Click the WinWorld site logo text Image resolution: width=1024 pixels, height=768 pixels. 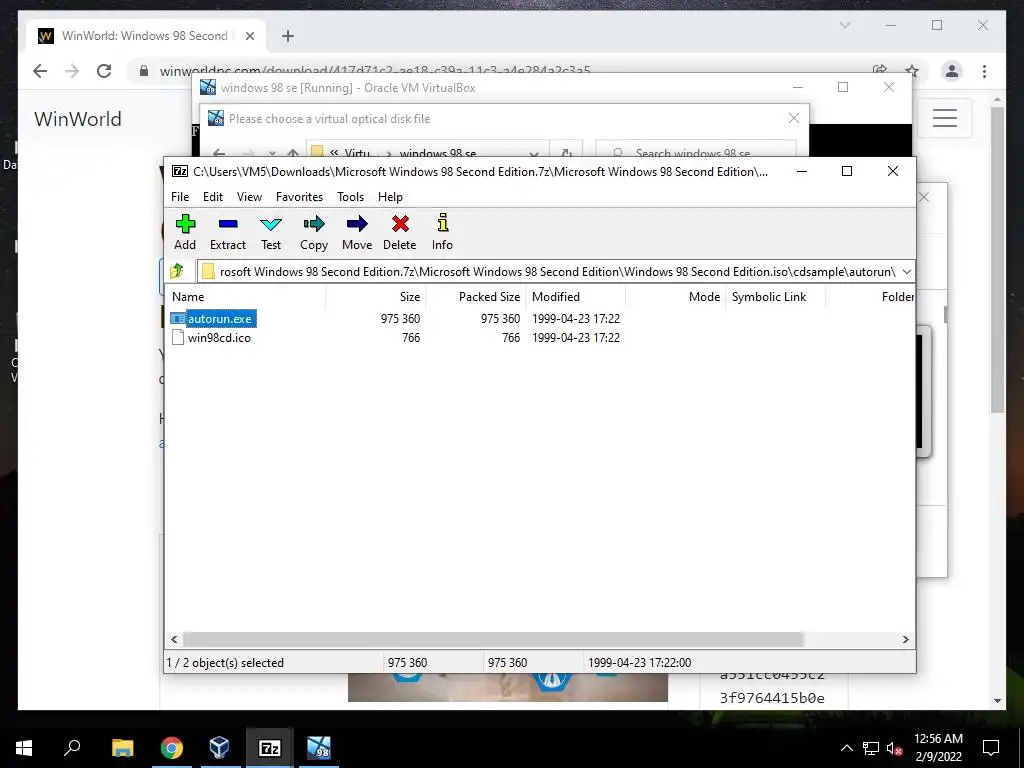78,119
